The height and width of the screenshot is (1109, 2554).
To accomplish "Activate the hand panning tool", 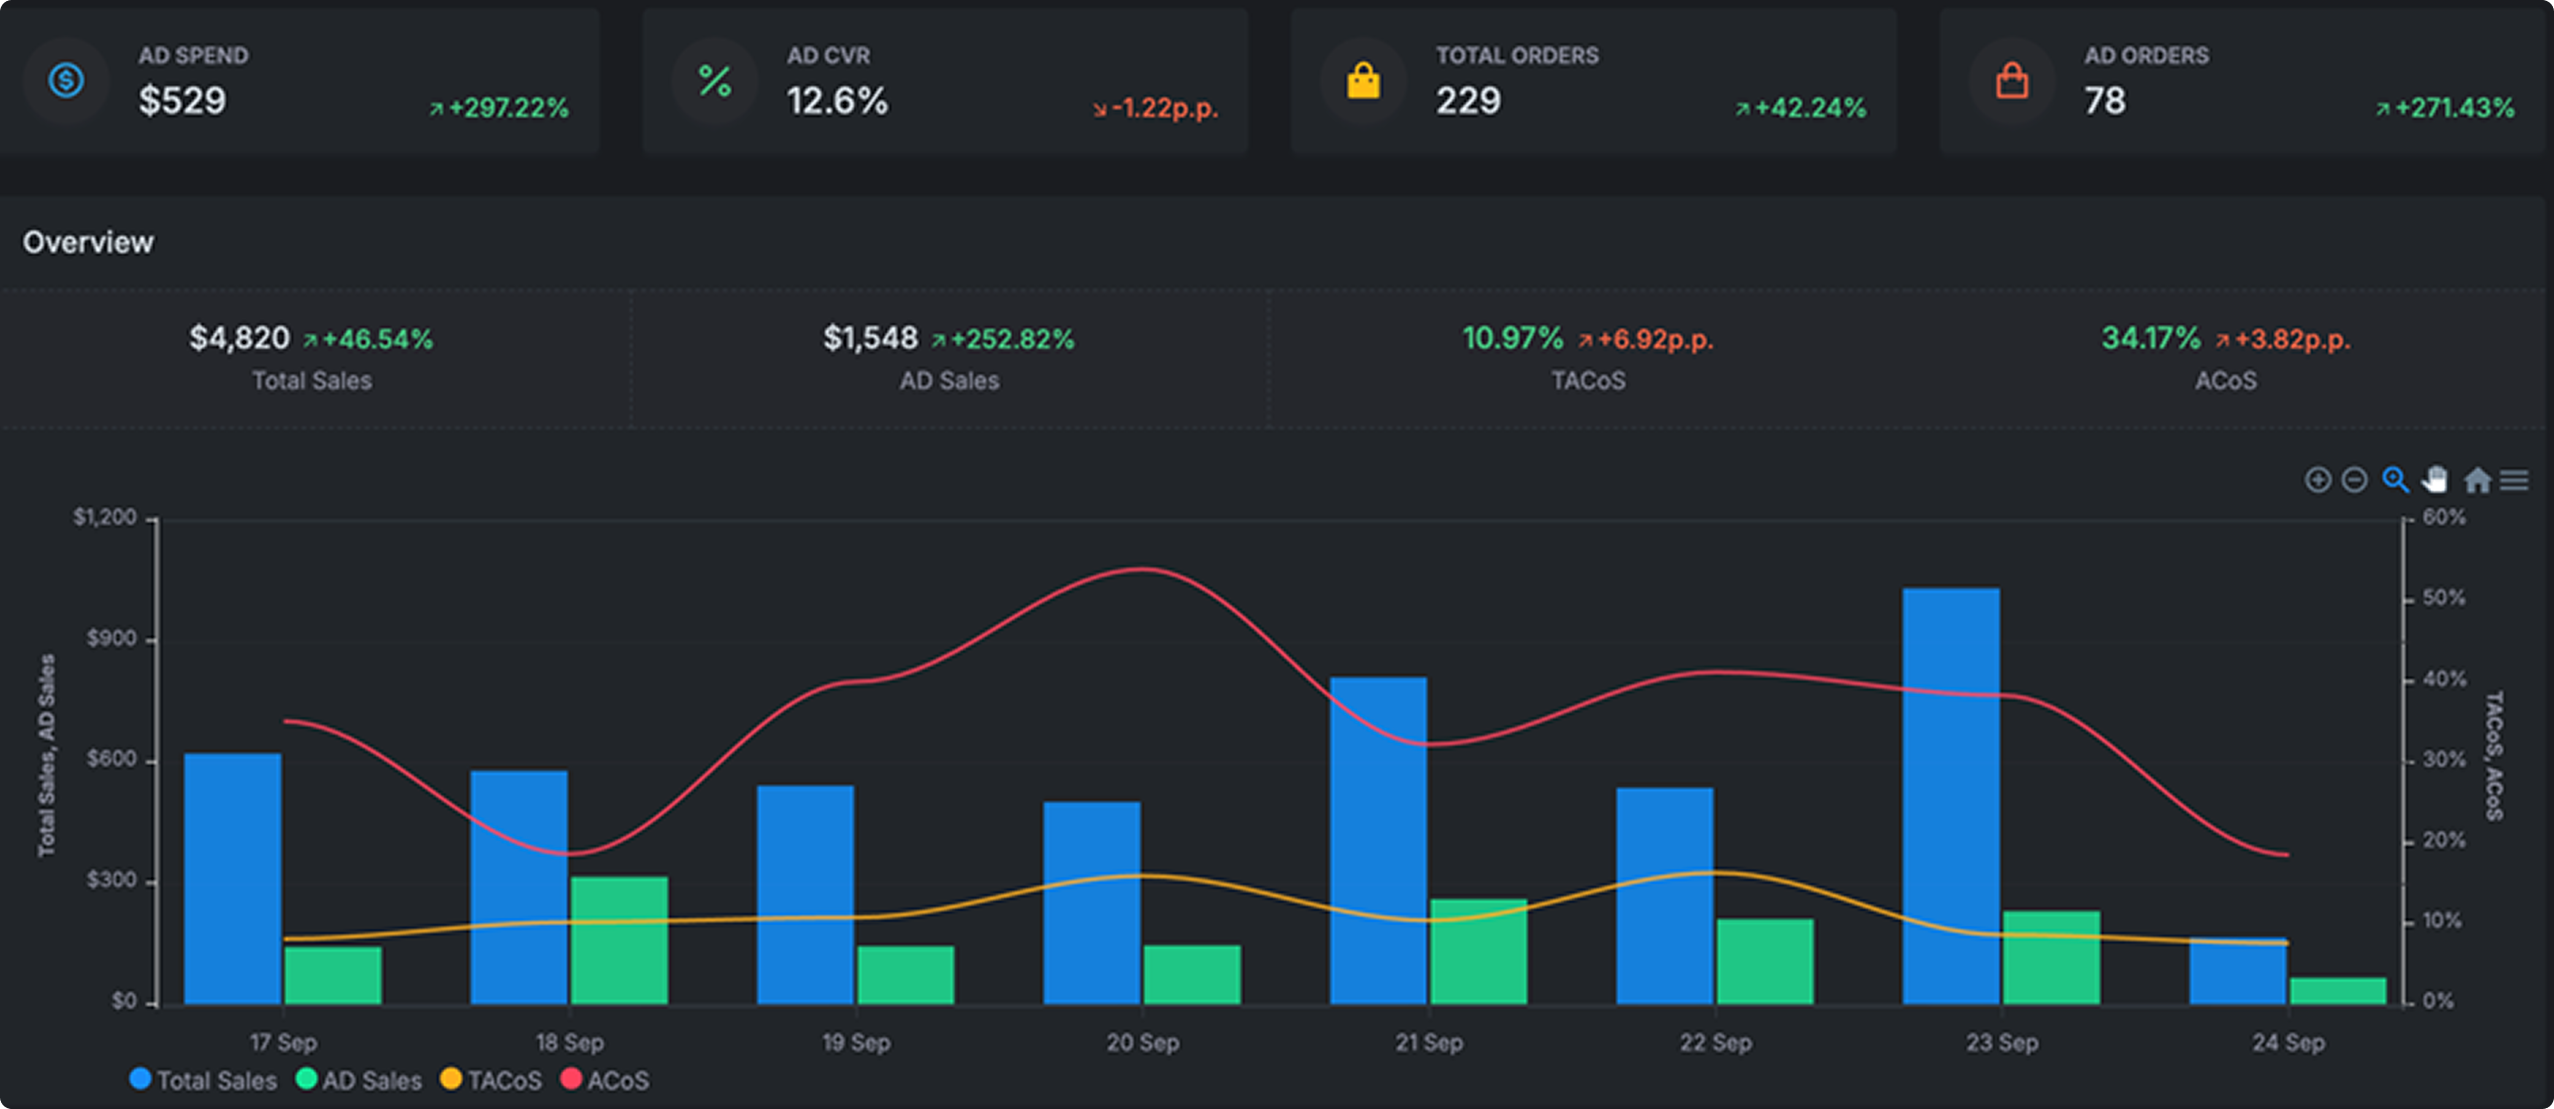I will (2435, 480).
